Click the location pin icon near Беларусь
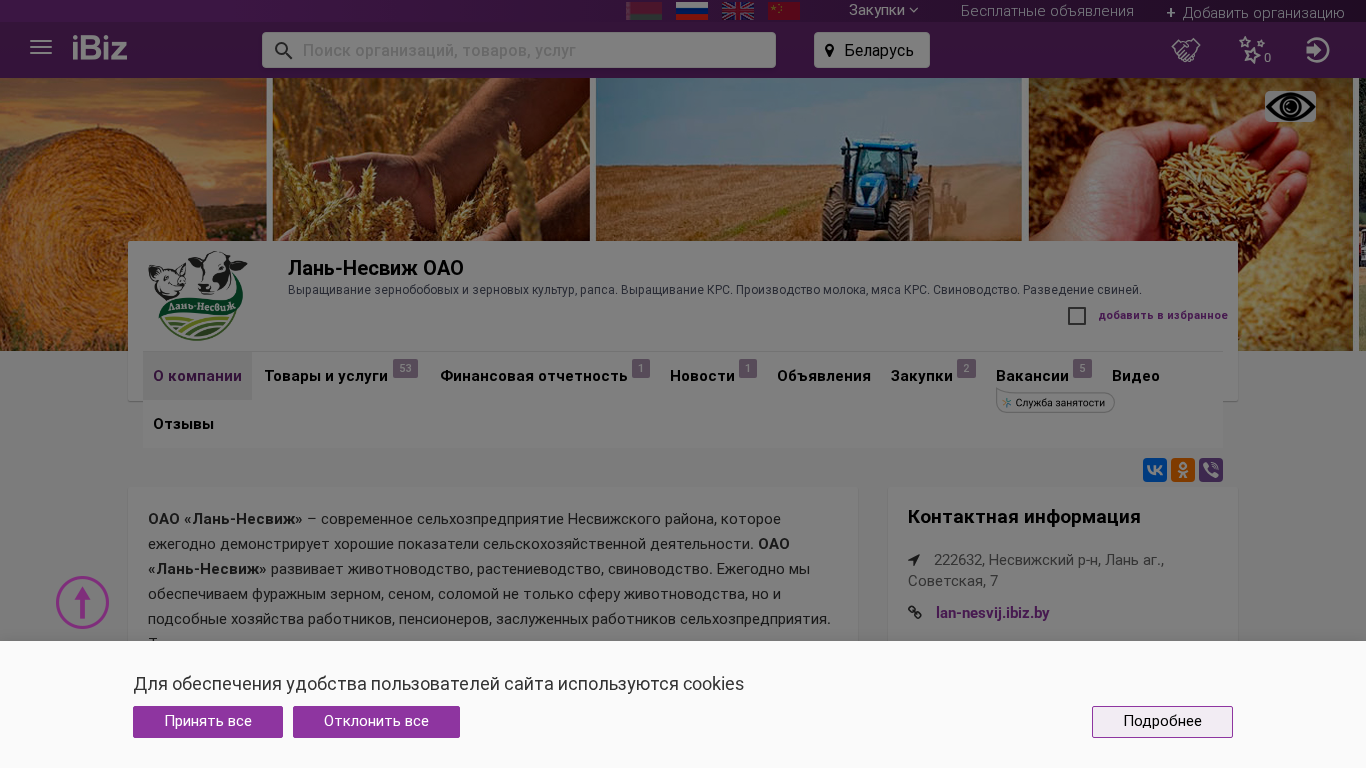Screen dimensions: 1366x768 829,50
